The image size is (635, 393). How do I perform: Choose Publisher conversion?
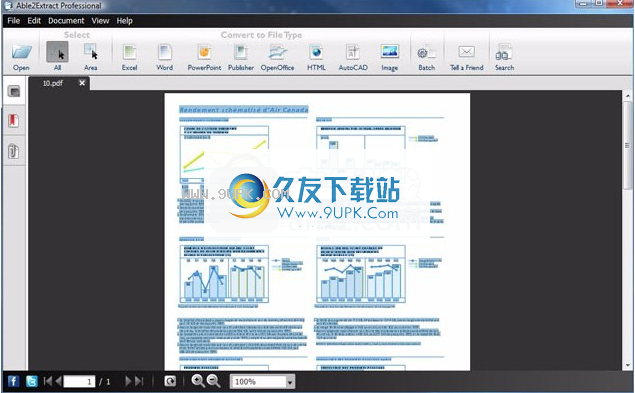(x=241, y=57)
